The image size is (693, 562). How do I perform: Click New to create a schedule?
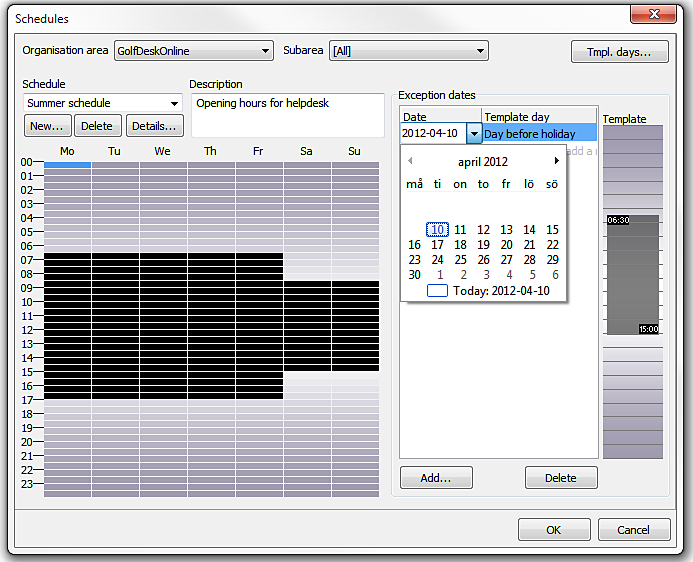[x=47, y=126]
